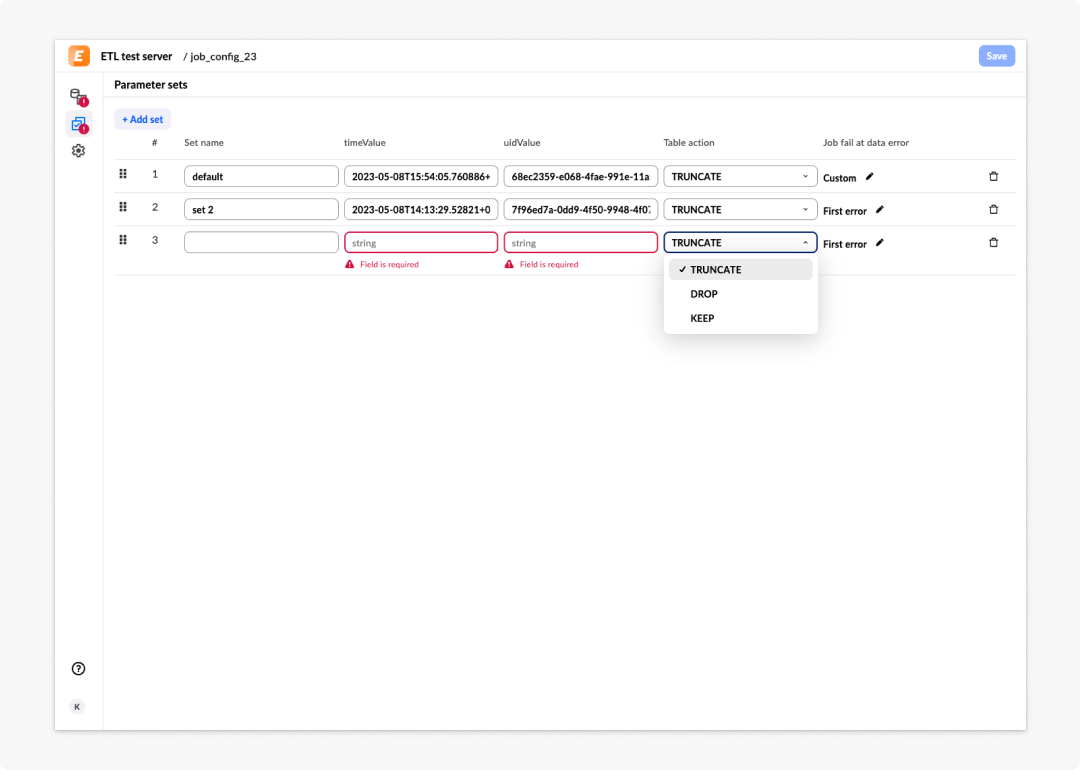Collapse the open Table action dropdown in row 3
Image resolution: width=1080 pixels, height=770 pixels.
pos(740,242)
